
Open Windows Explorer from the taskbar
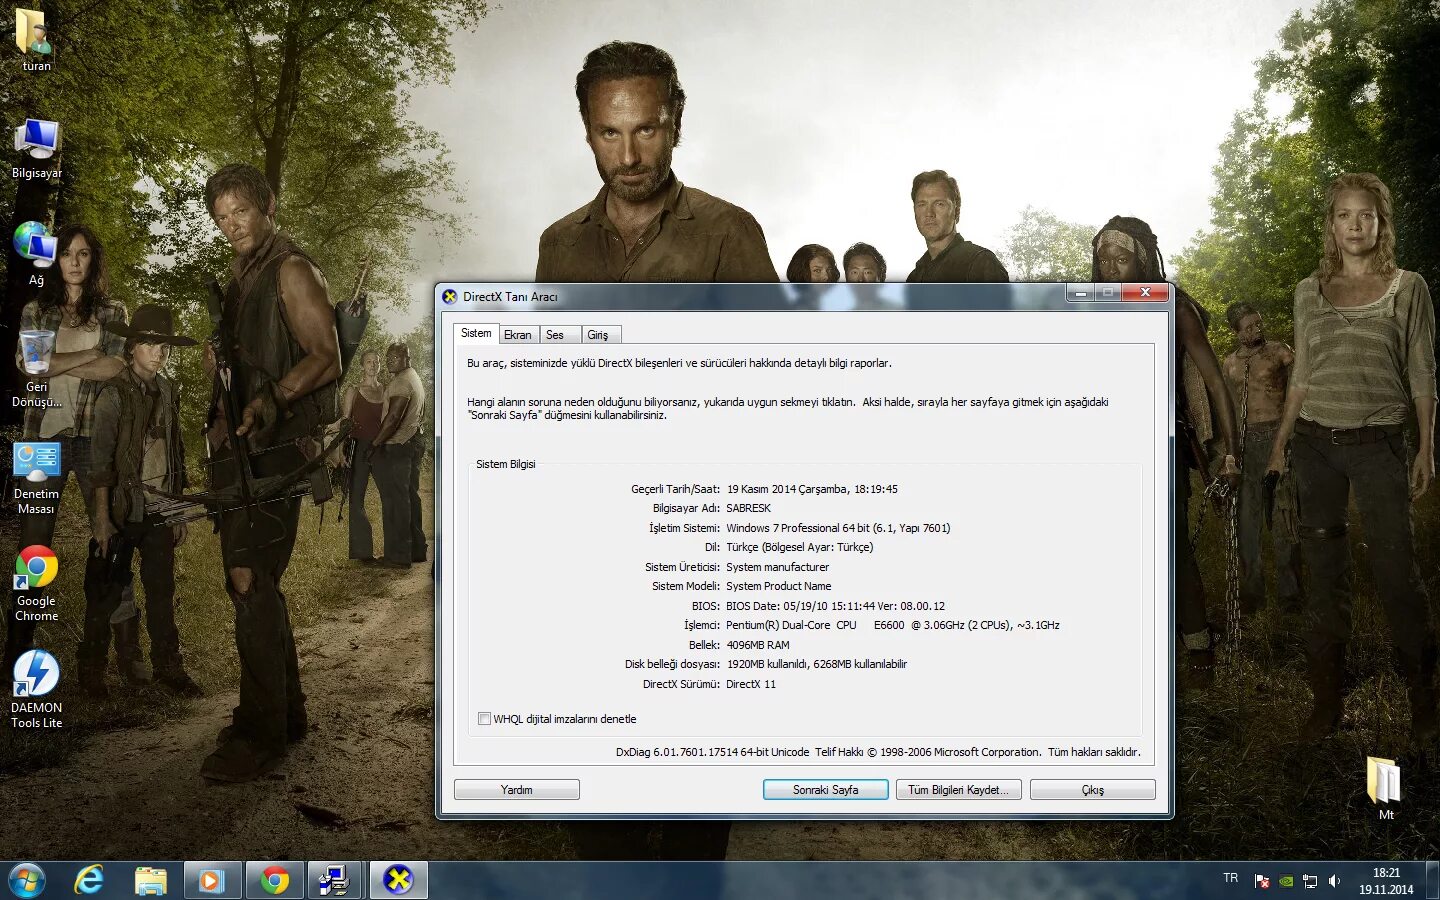(x=150, y=880)
